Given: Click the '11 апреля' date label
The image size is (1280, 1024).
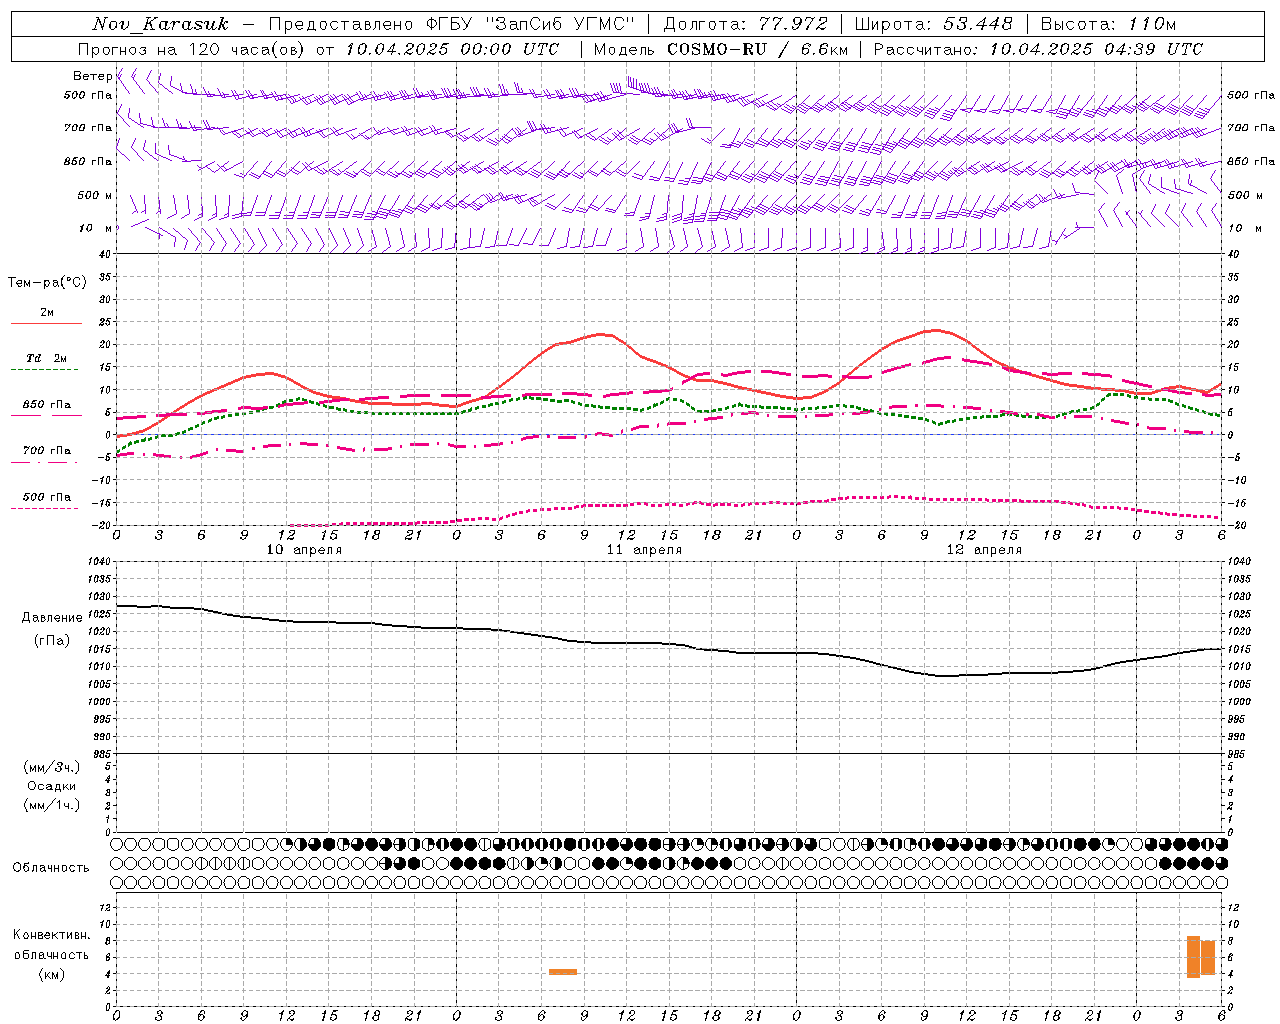Looking at the screenshot, I should [644, 550].
